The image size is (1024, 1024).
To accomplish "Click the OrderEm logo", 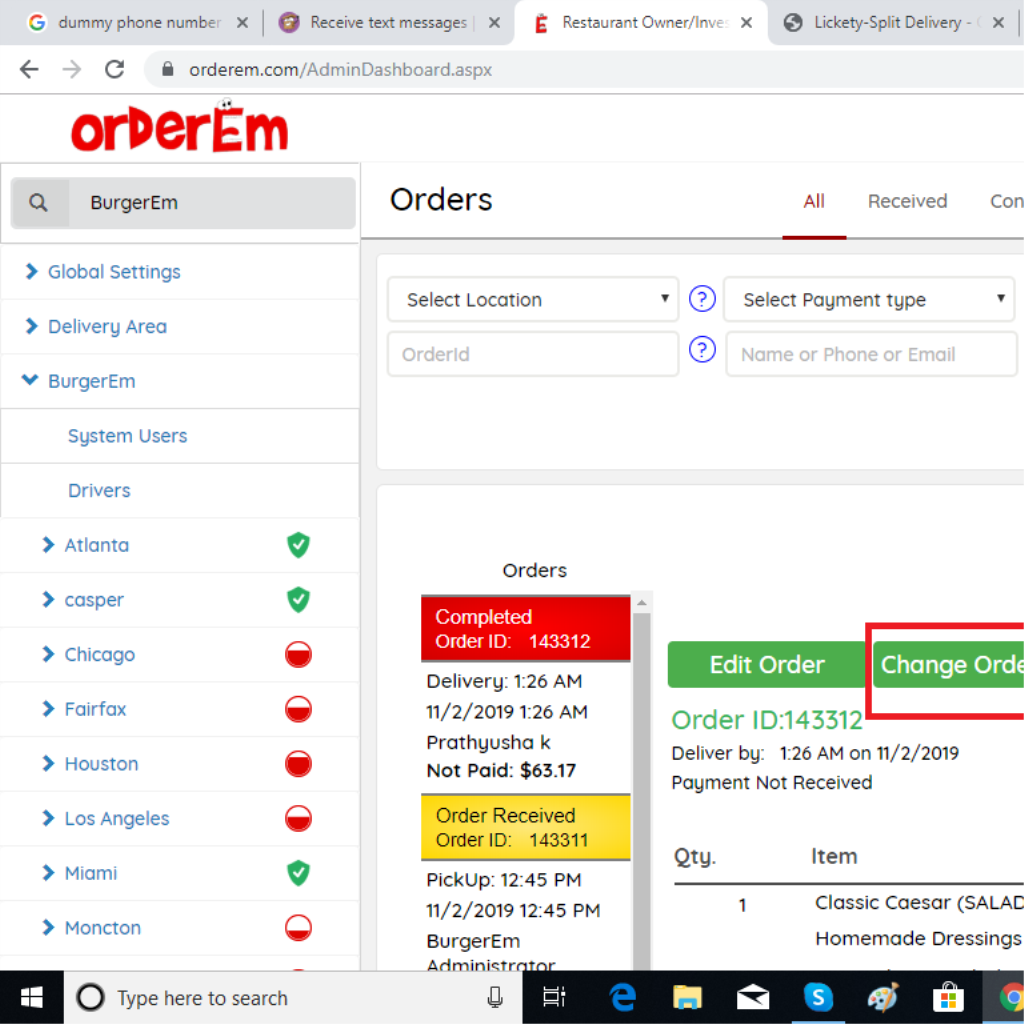I will (x=180, y=128).
